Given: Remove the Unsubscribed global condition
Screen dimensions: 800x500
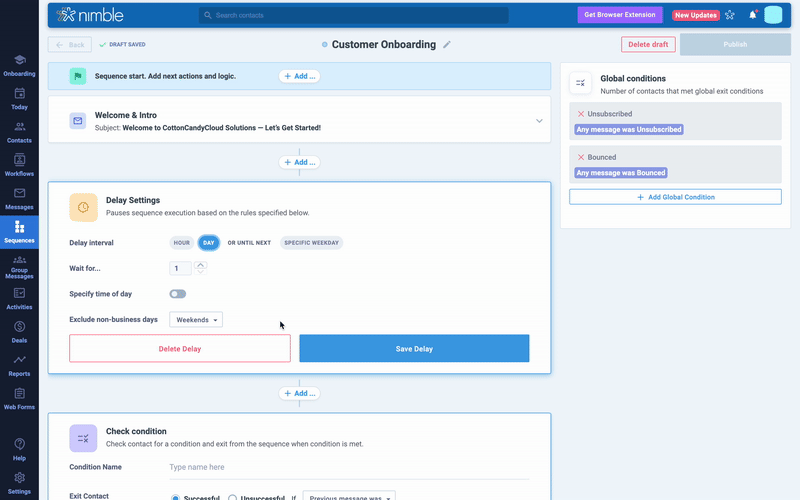Looking at the screenshot, I should [580, 114].
